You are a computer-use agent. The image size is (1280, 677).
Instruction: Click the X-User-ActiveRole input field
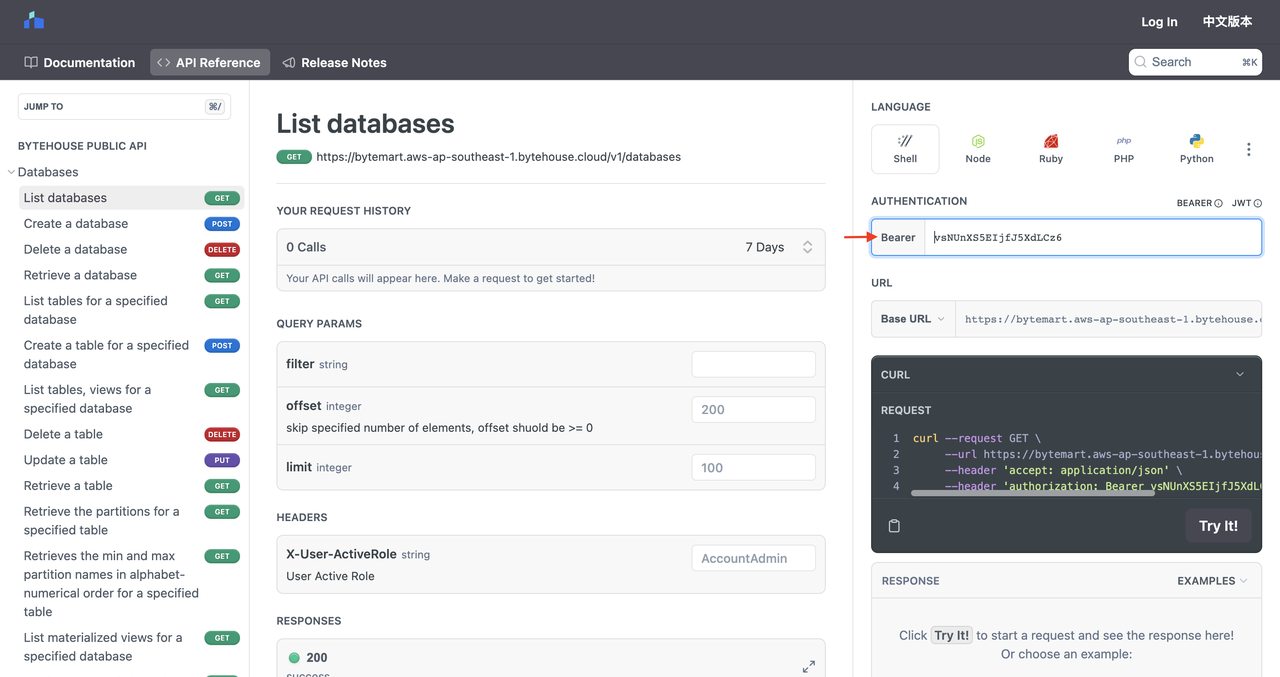753,558
